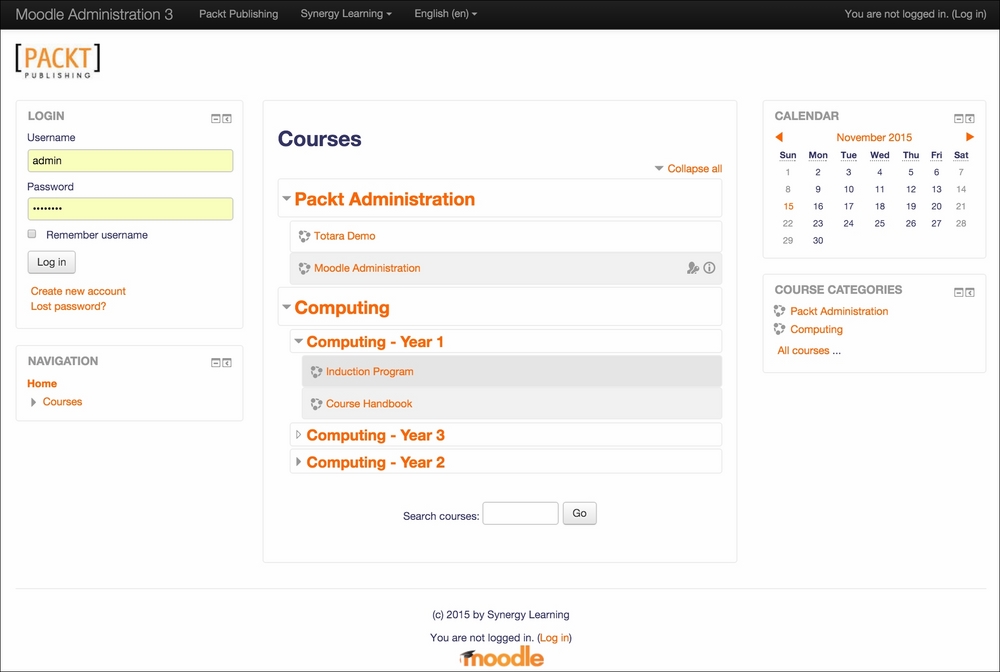
Task: Select day 30 in the calendar
Action: (x=818, y=241)
